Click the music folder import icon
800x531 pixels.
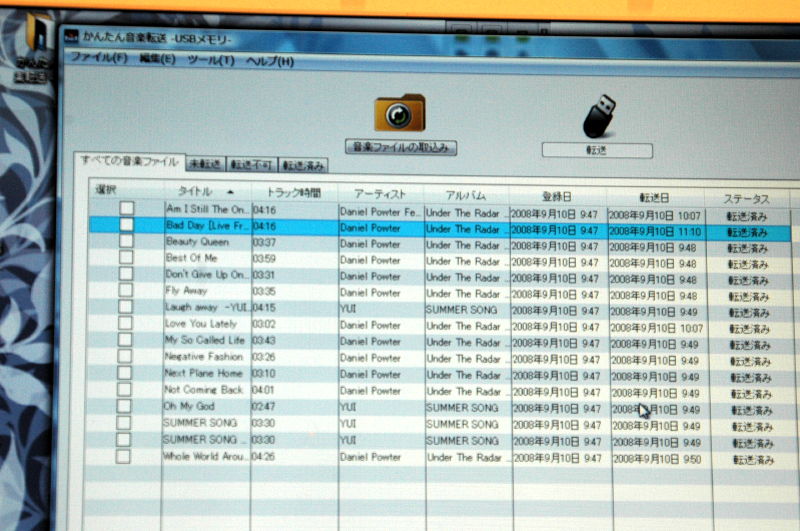pos(399,113)
